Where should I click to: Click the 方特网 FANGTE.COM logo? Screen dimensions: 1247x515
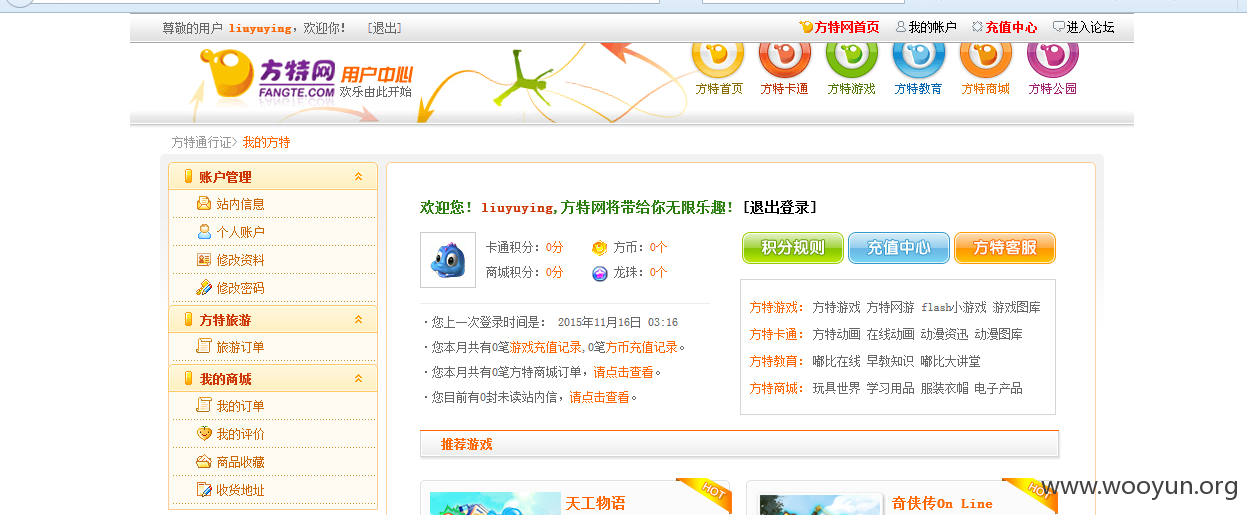[x=267, y=77]
